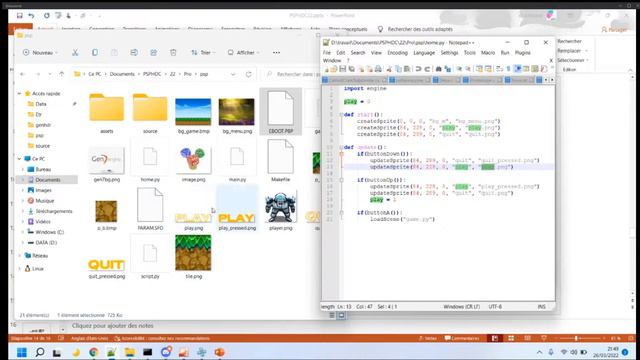The width and height of the screenshot is (640, 360).
Task: Click the Save icon in Notepad++ toolbar
Action: pos(342,69)
